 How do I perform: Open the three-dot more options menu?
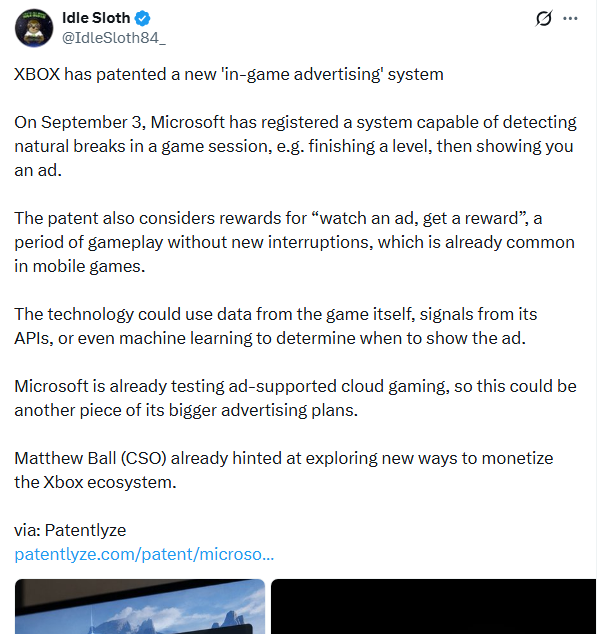click(x=570, y=18)
